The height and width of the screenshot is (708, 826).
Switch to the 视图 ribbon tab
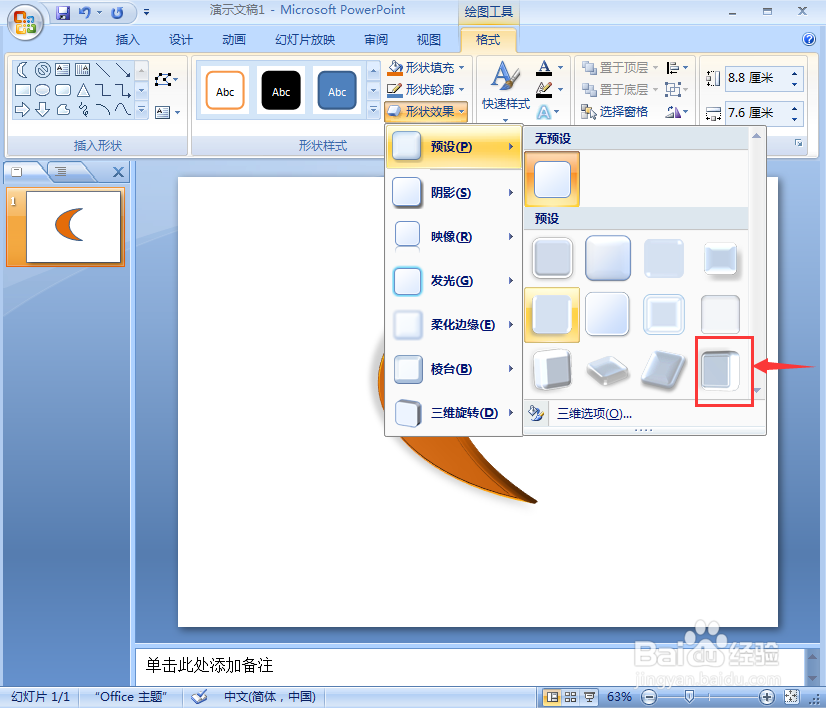coord(428,40)
